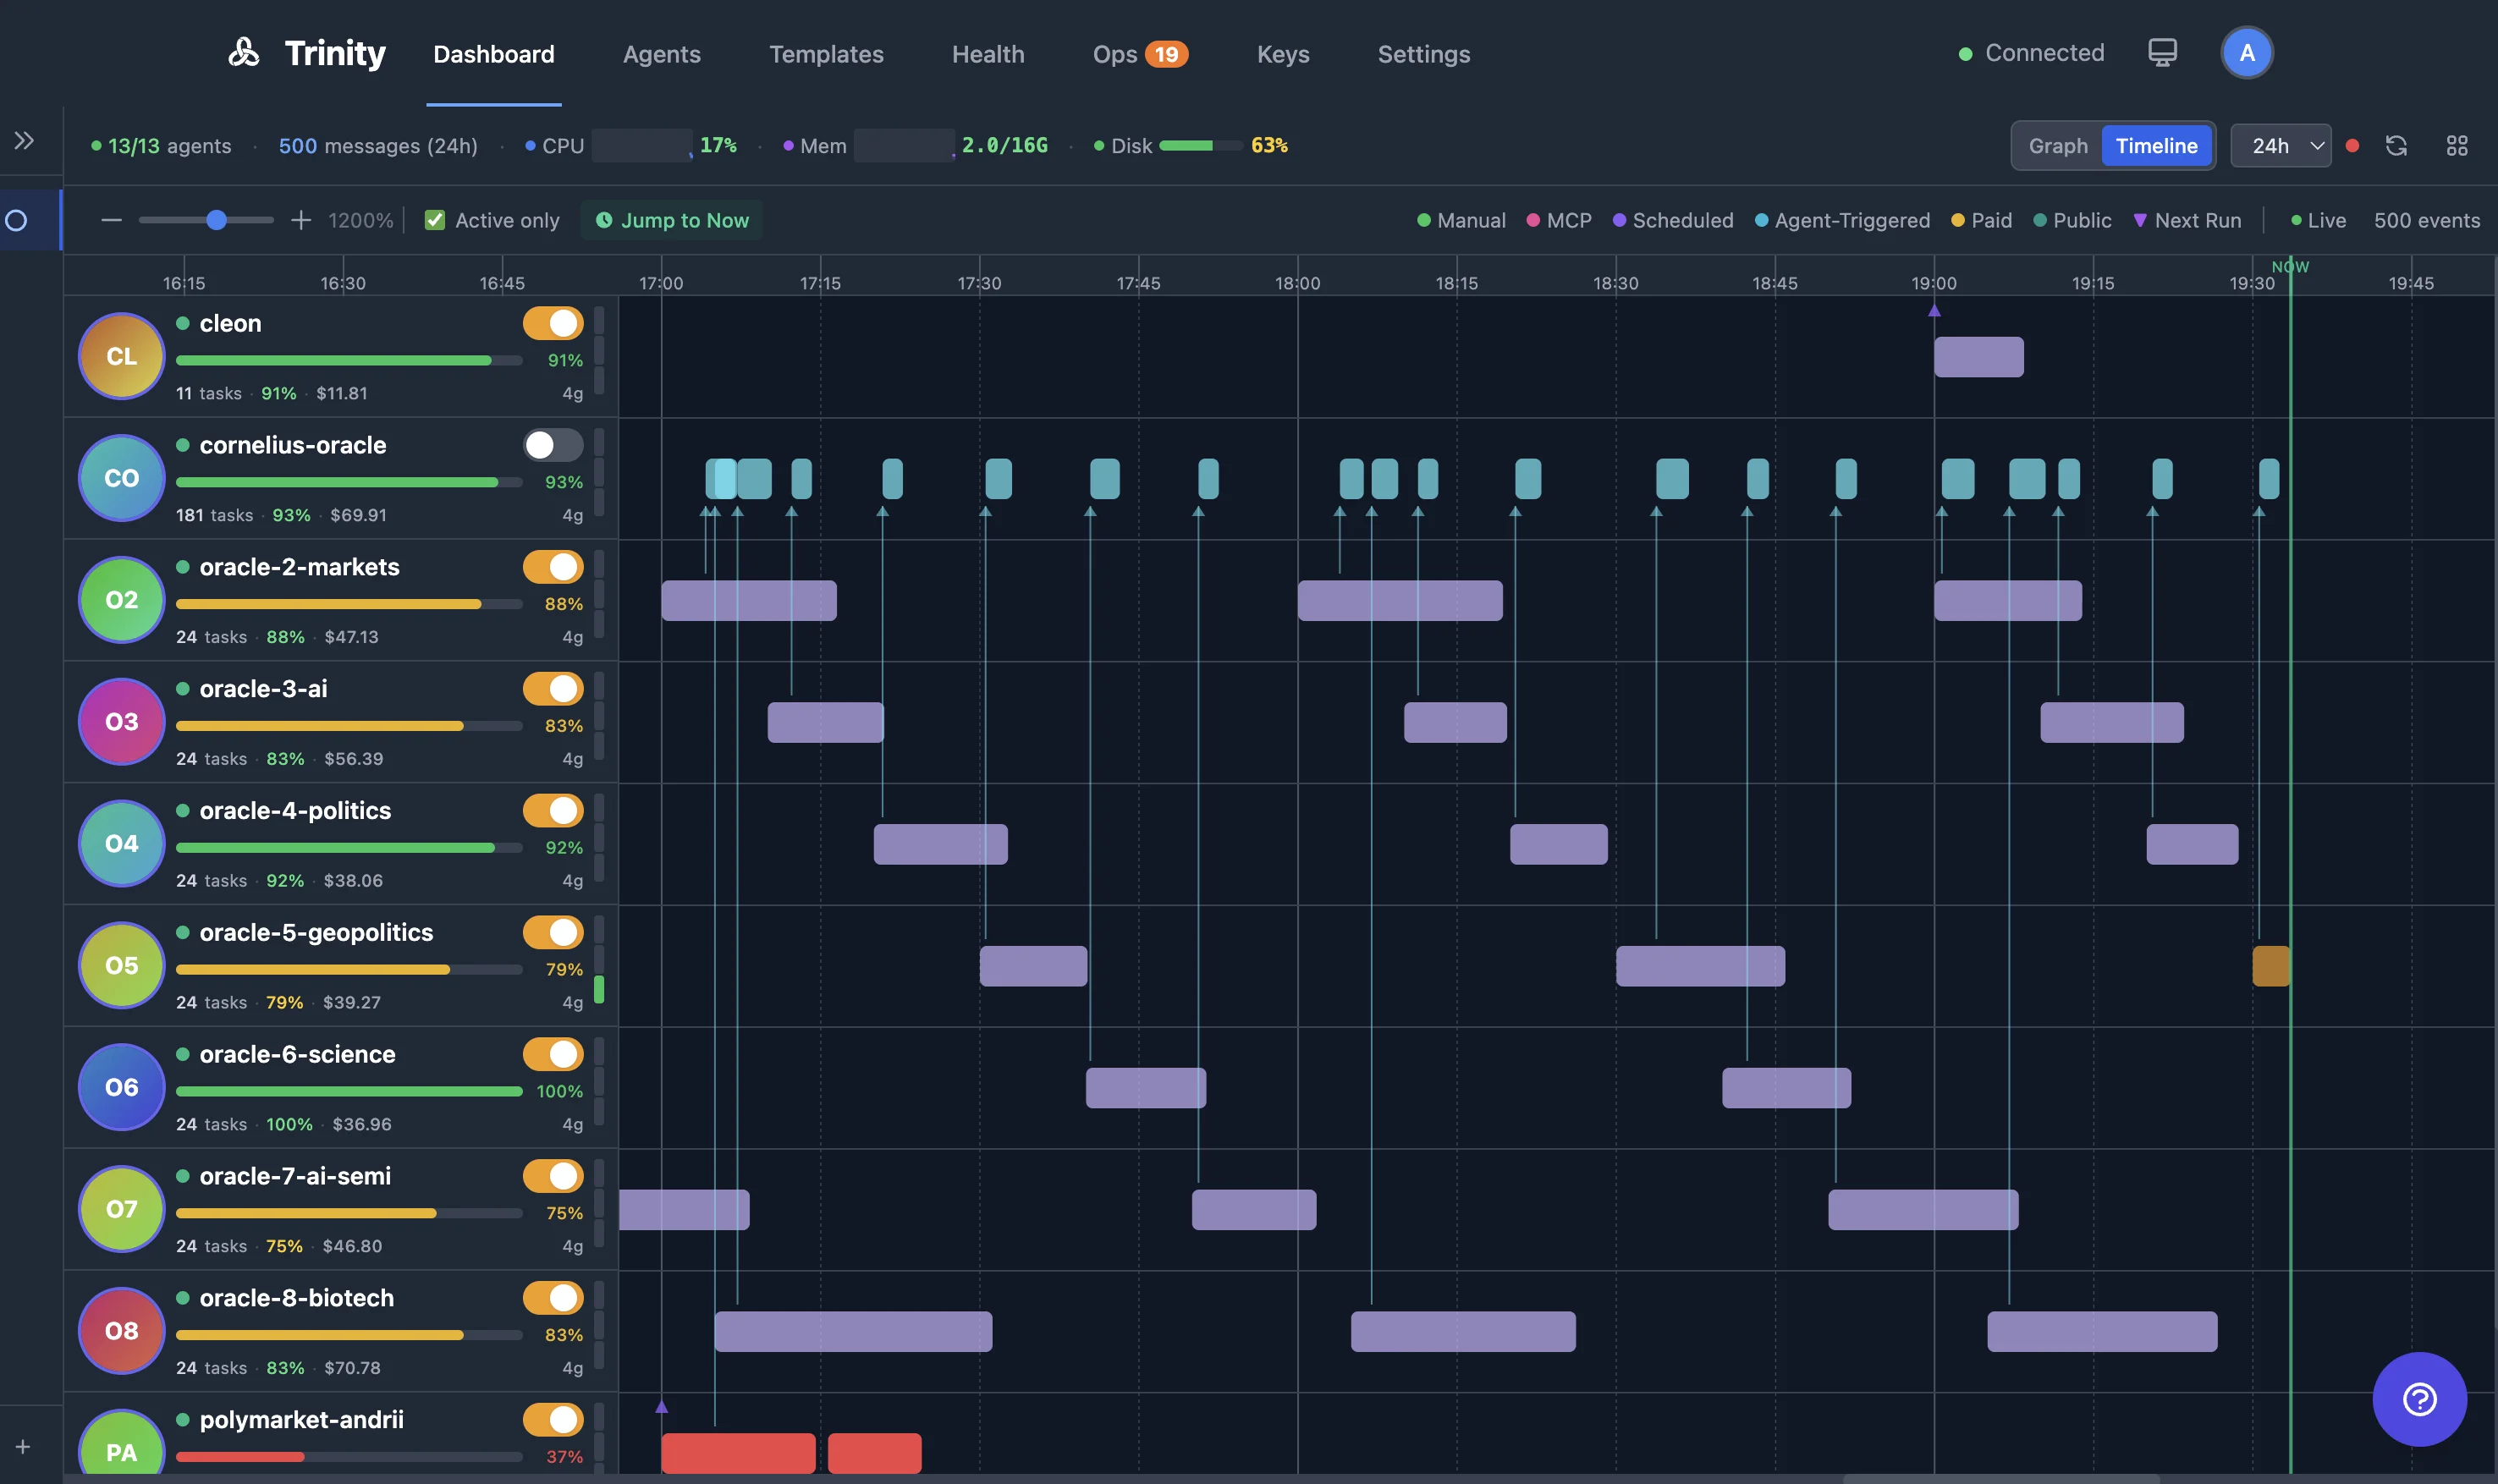Toggle the oracle-4-politics switch

coord(553,811)
